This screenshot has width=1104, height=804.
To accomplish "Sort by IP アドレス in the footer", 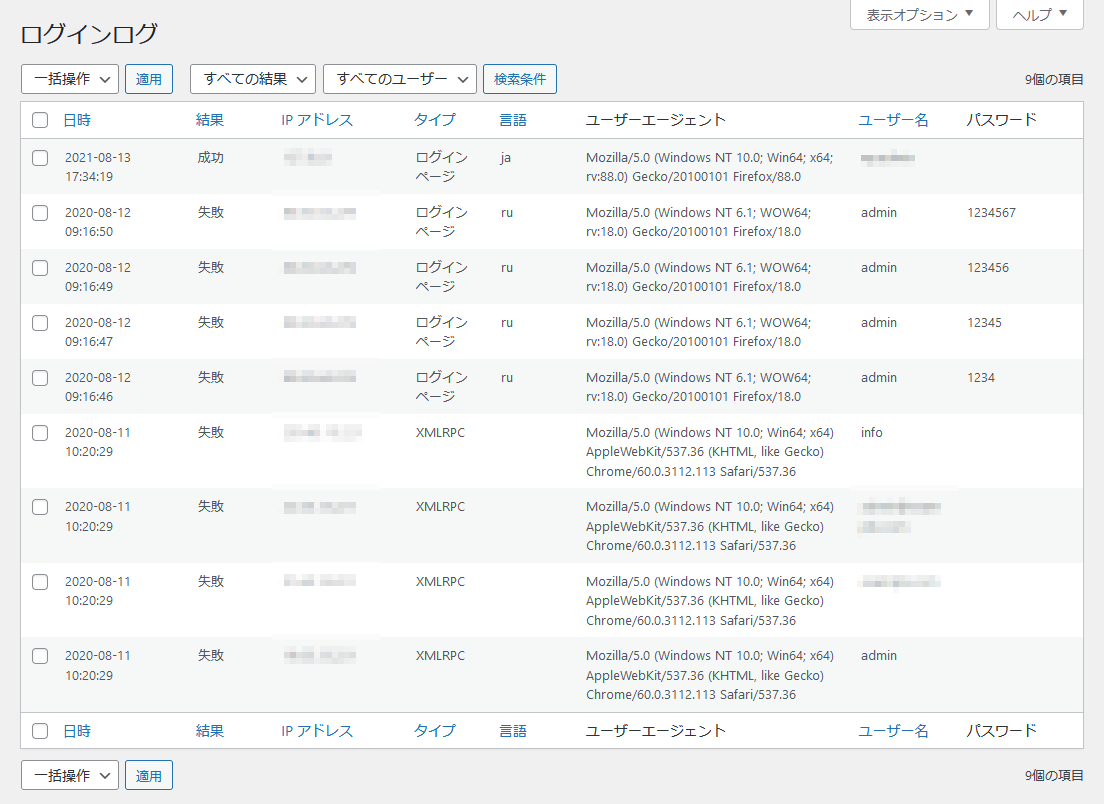I will 317,731.
